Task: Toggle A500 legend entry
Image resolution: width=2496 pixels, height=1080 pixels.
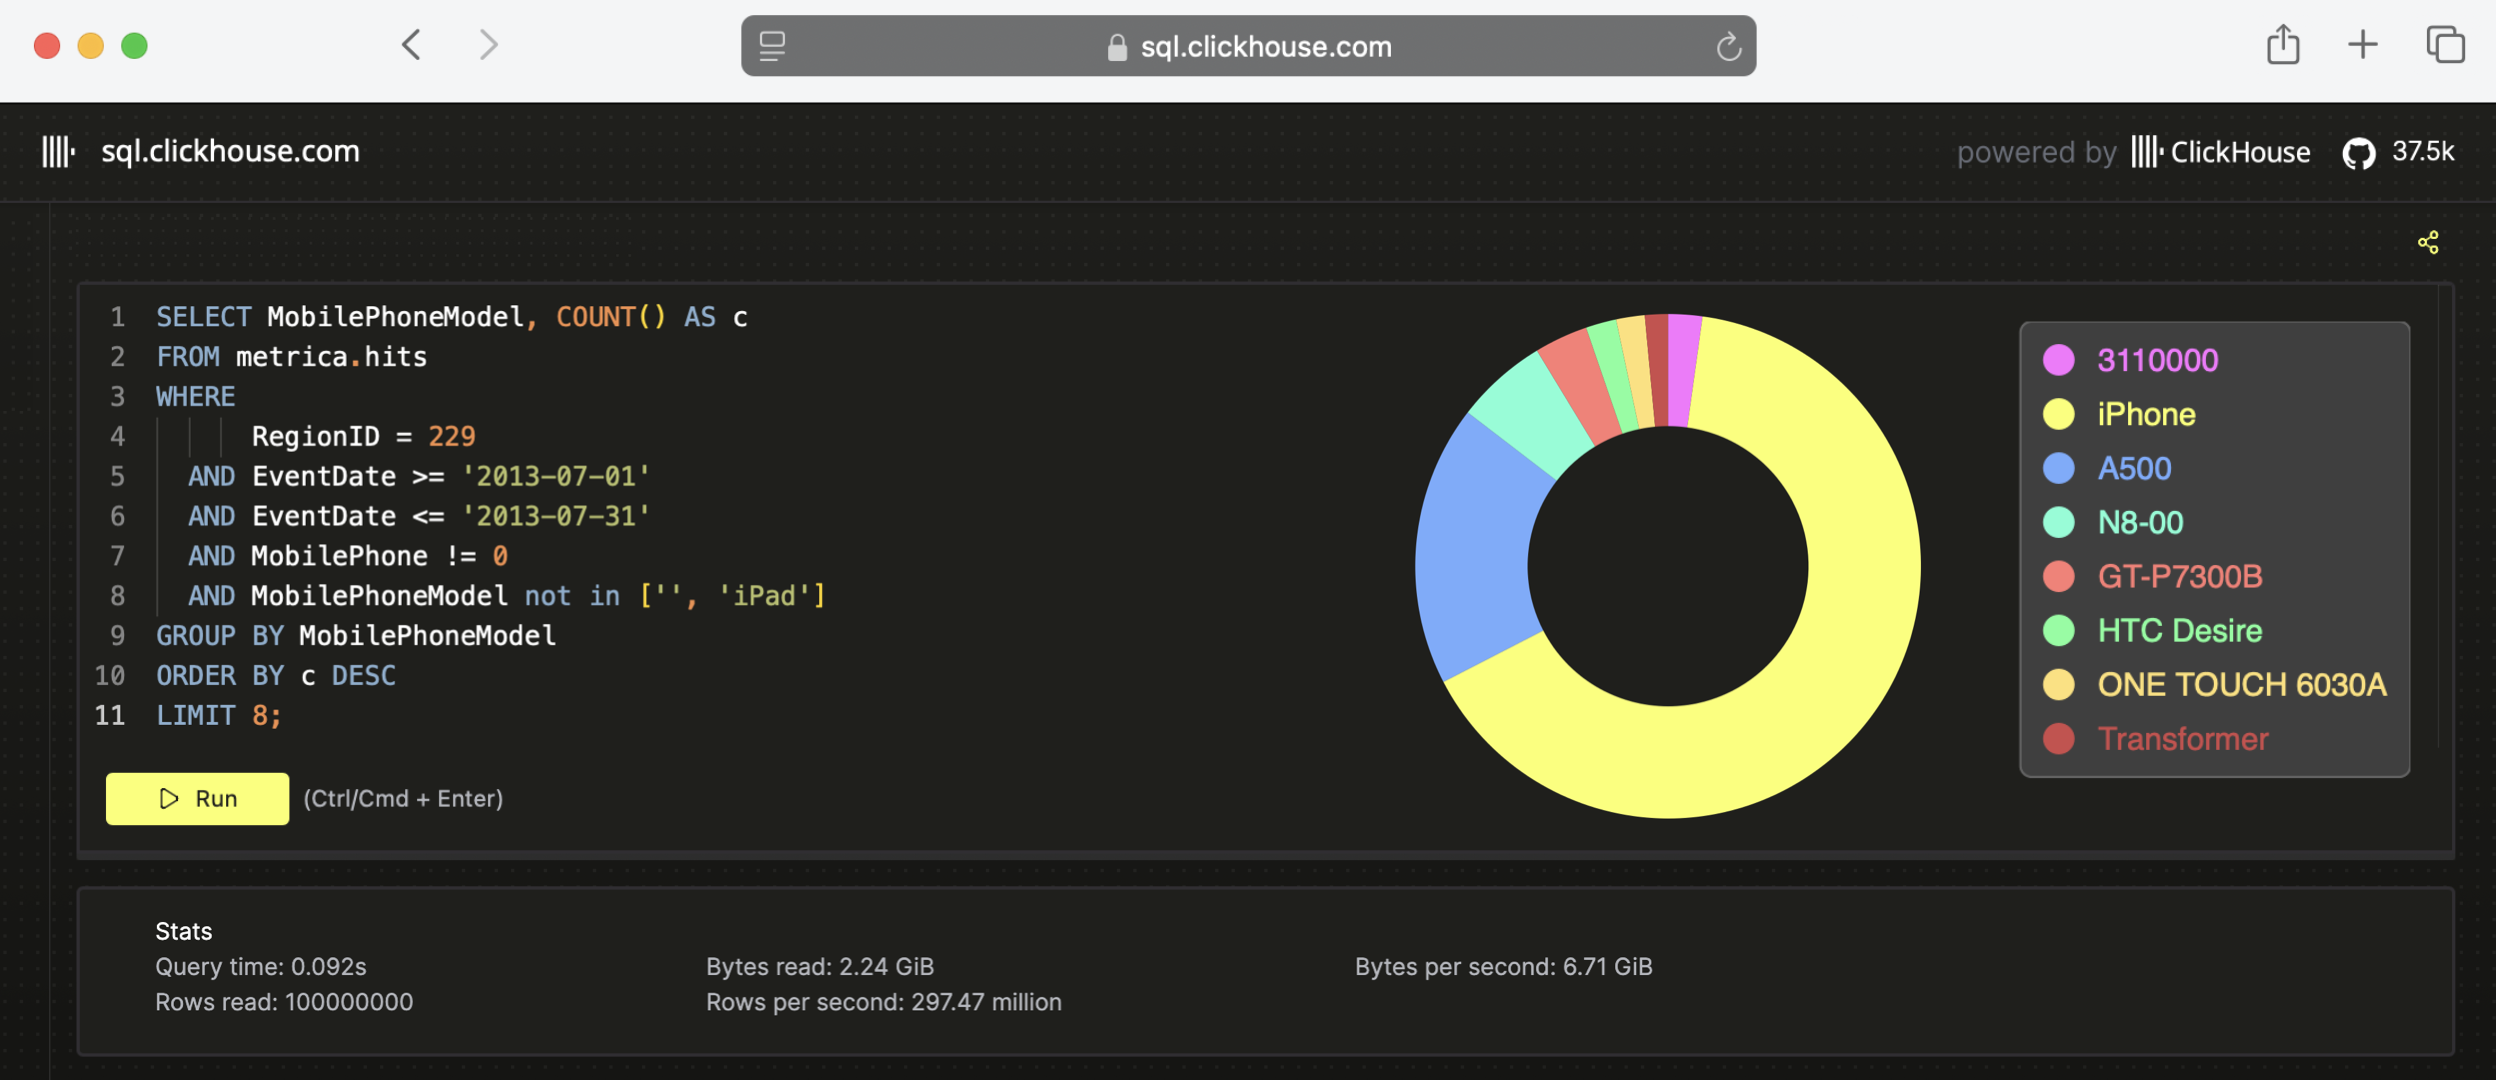Action: 2133,468
